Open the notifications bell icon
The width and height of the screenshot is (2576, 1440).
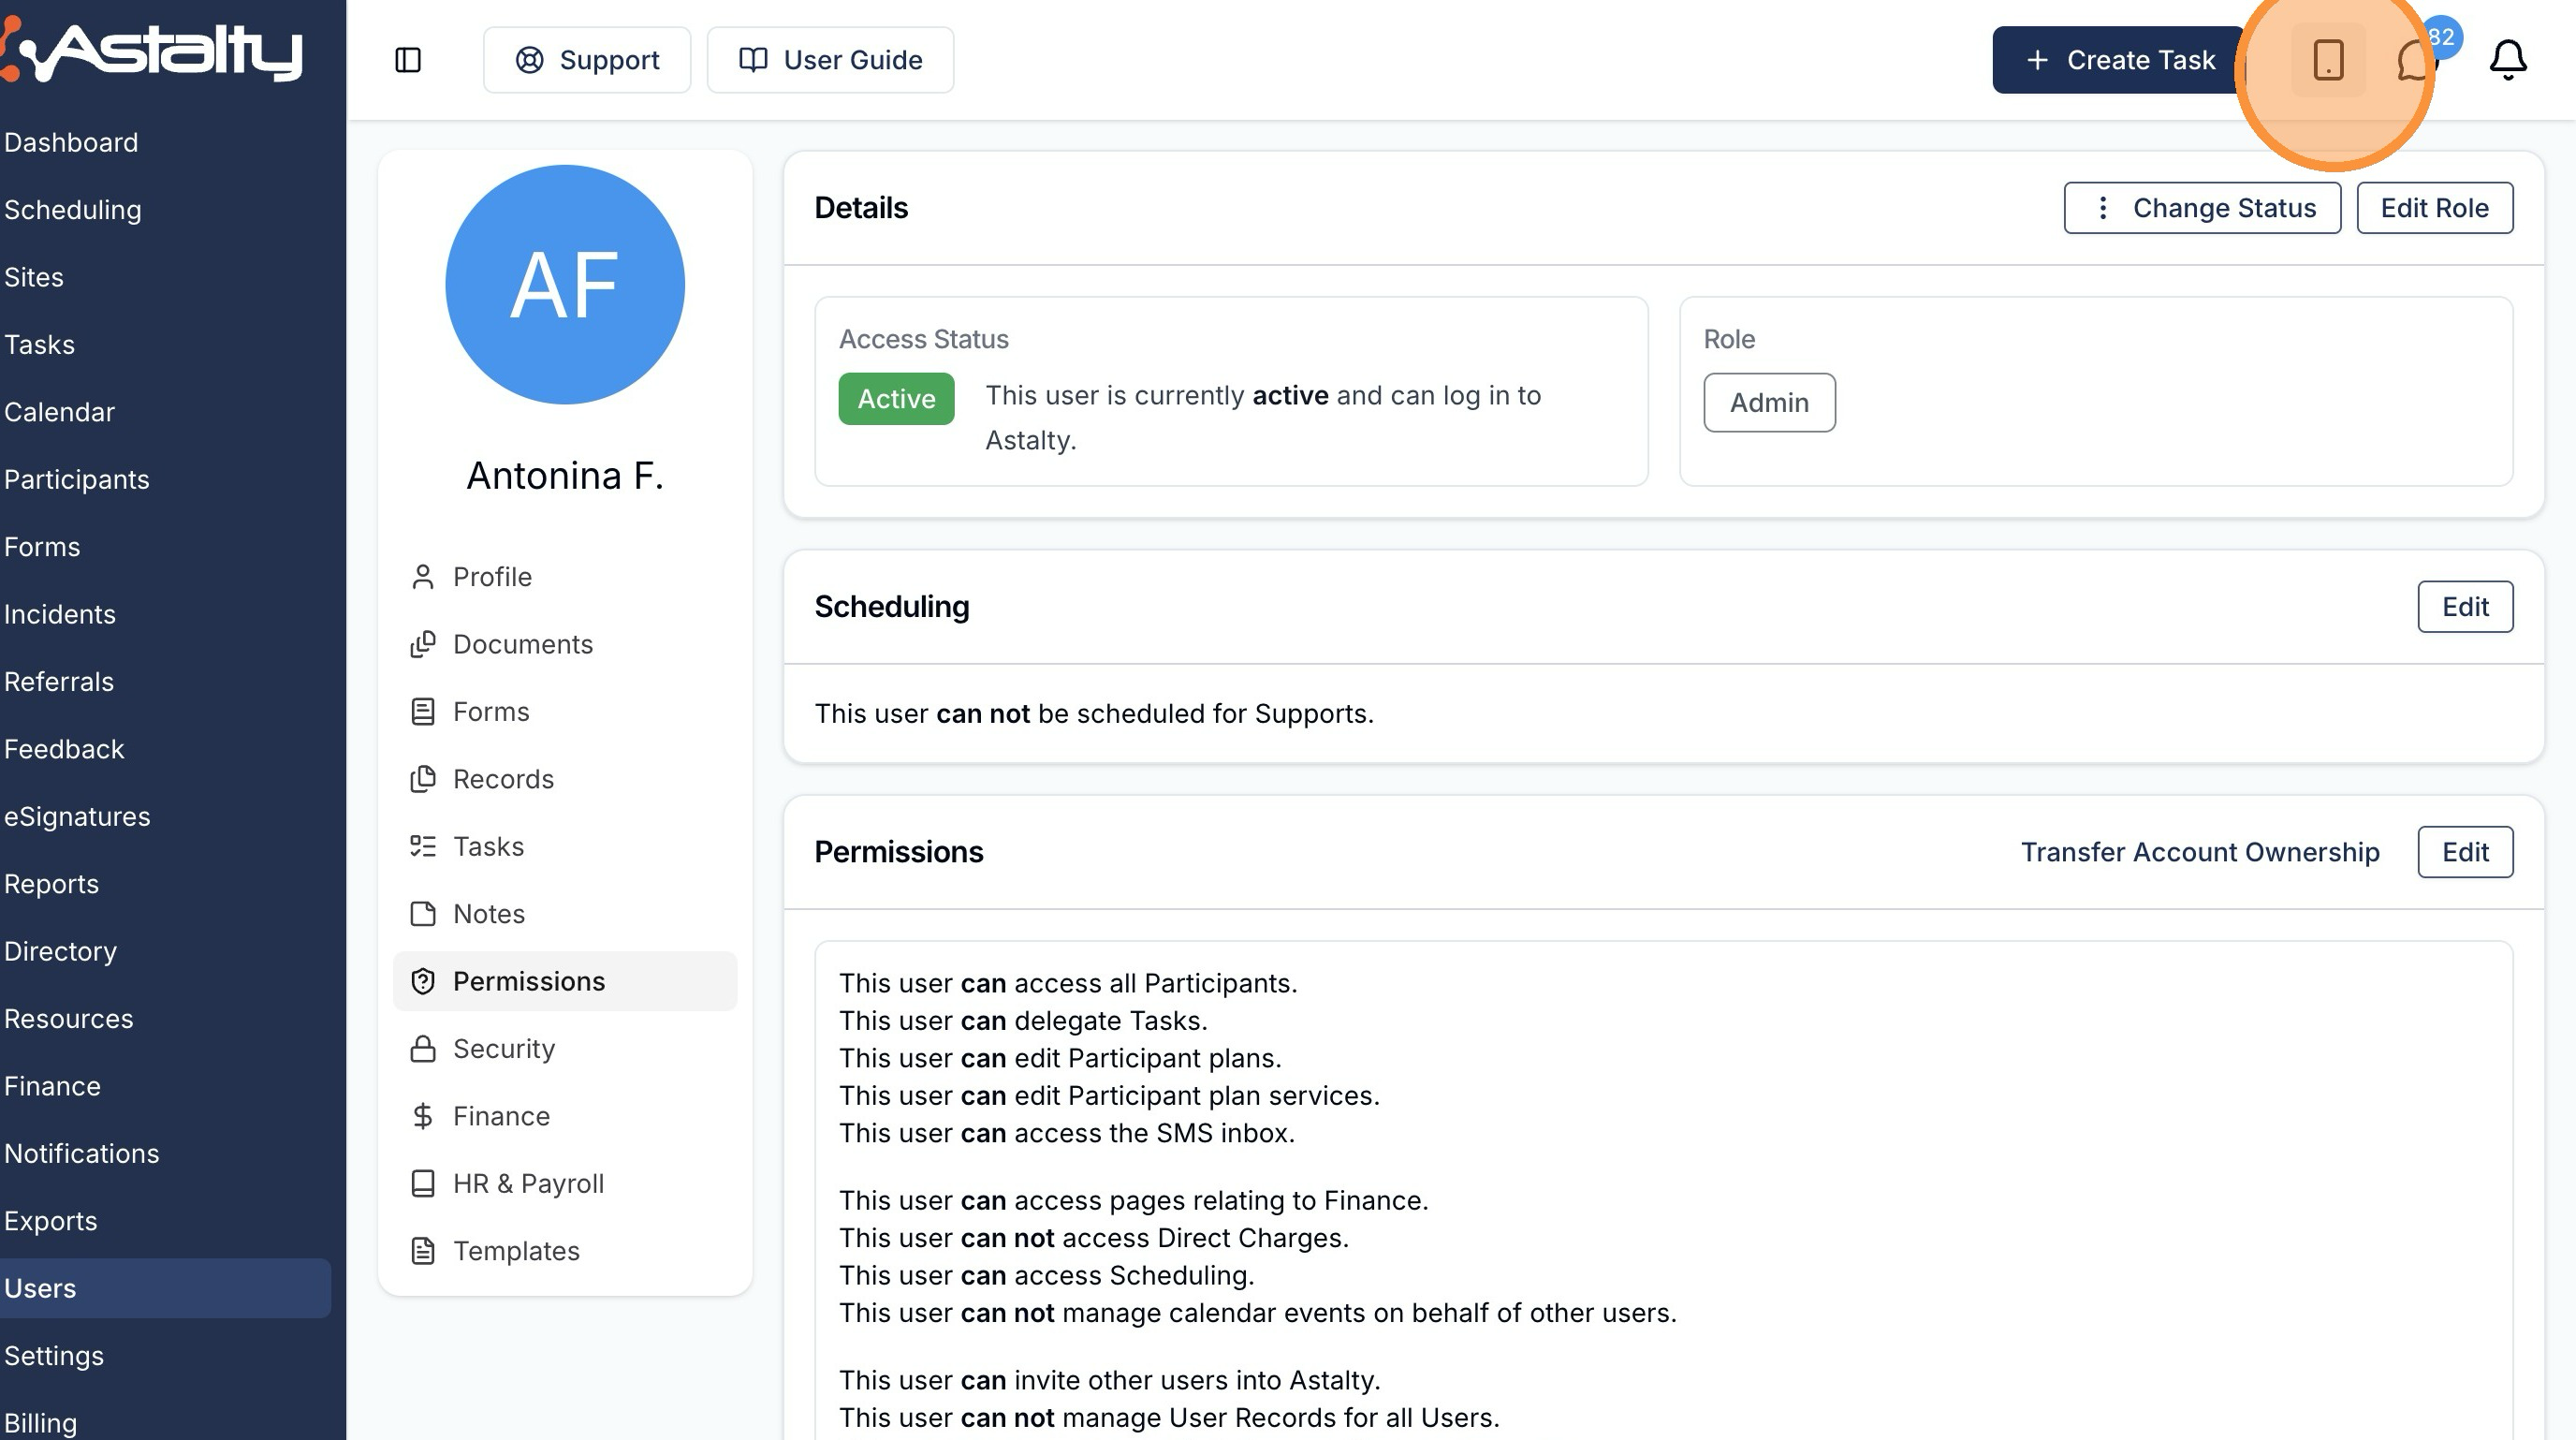[x=2508, y=60]
